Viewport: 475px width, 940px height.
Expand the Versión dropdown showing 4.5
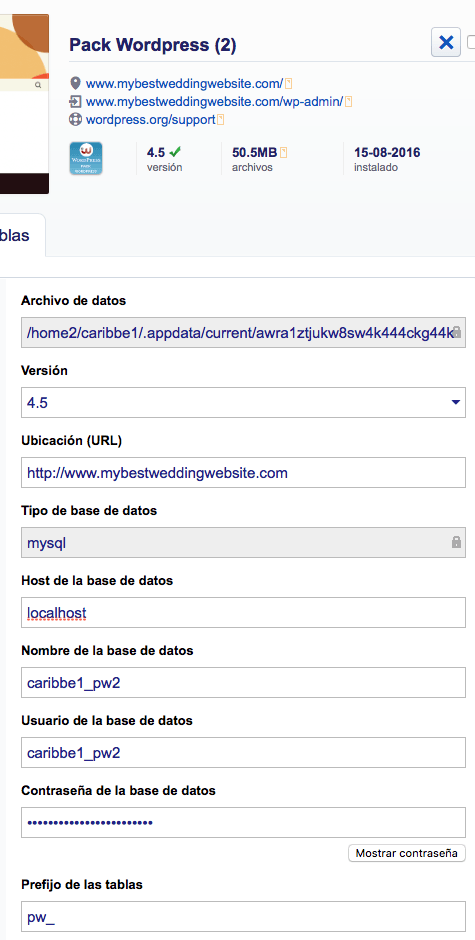[243, 402]
